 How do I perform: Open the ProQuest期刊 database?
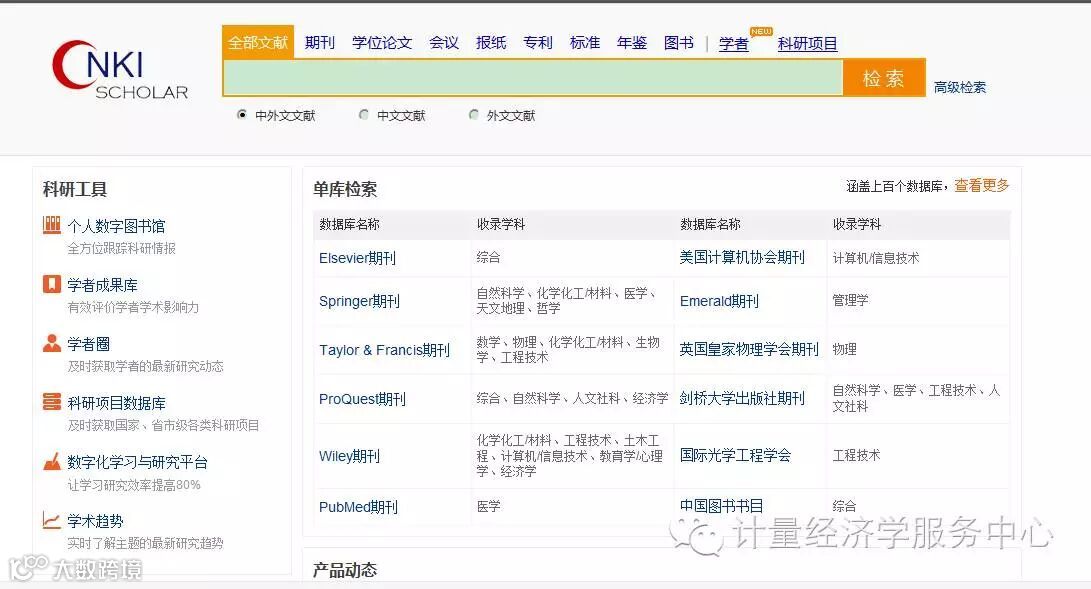[362, 399]
